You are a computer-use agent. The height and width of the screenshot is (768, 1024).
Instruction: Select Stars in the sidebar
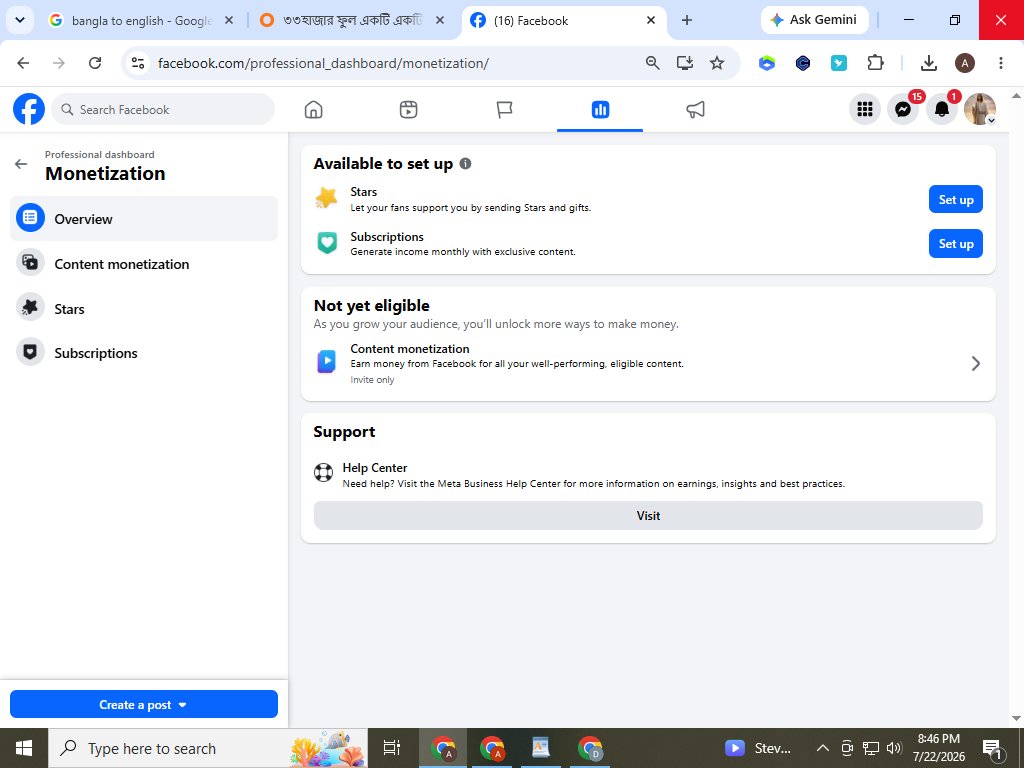144,308
